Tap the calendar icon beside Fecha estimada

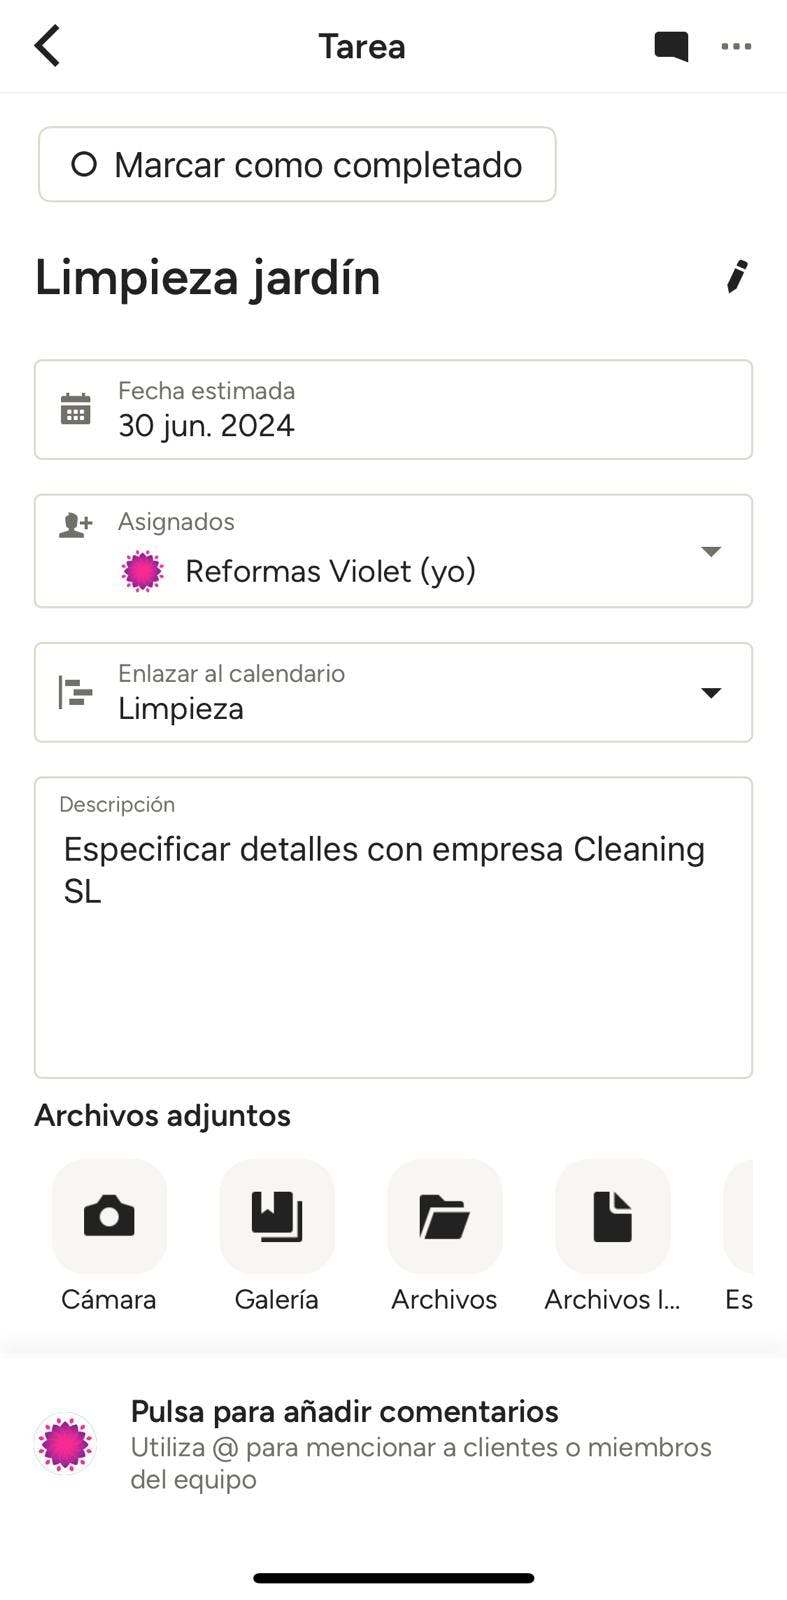[x=76, y=409]
